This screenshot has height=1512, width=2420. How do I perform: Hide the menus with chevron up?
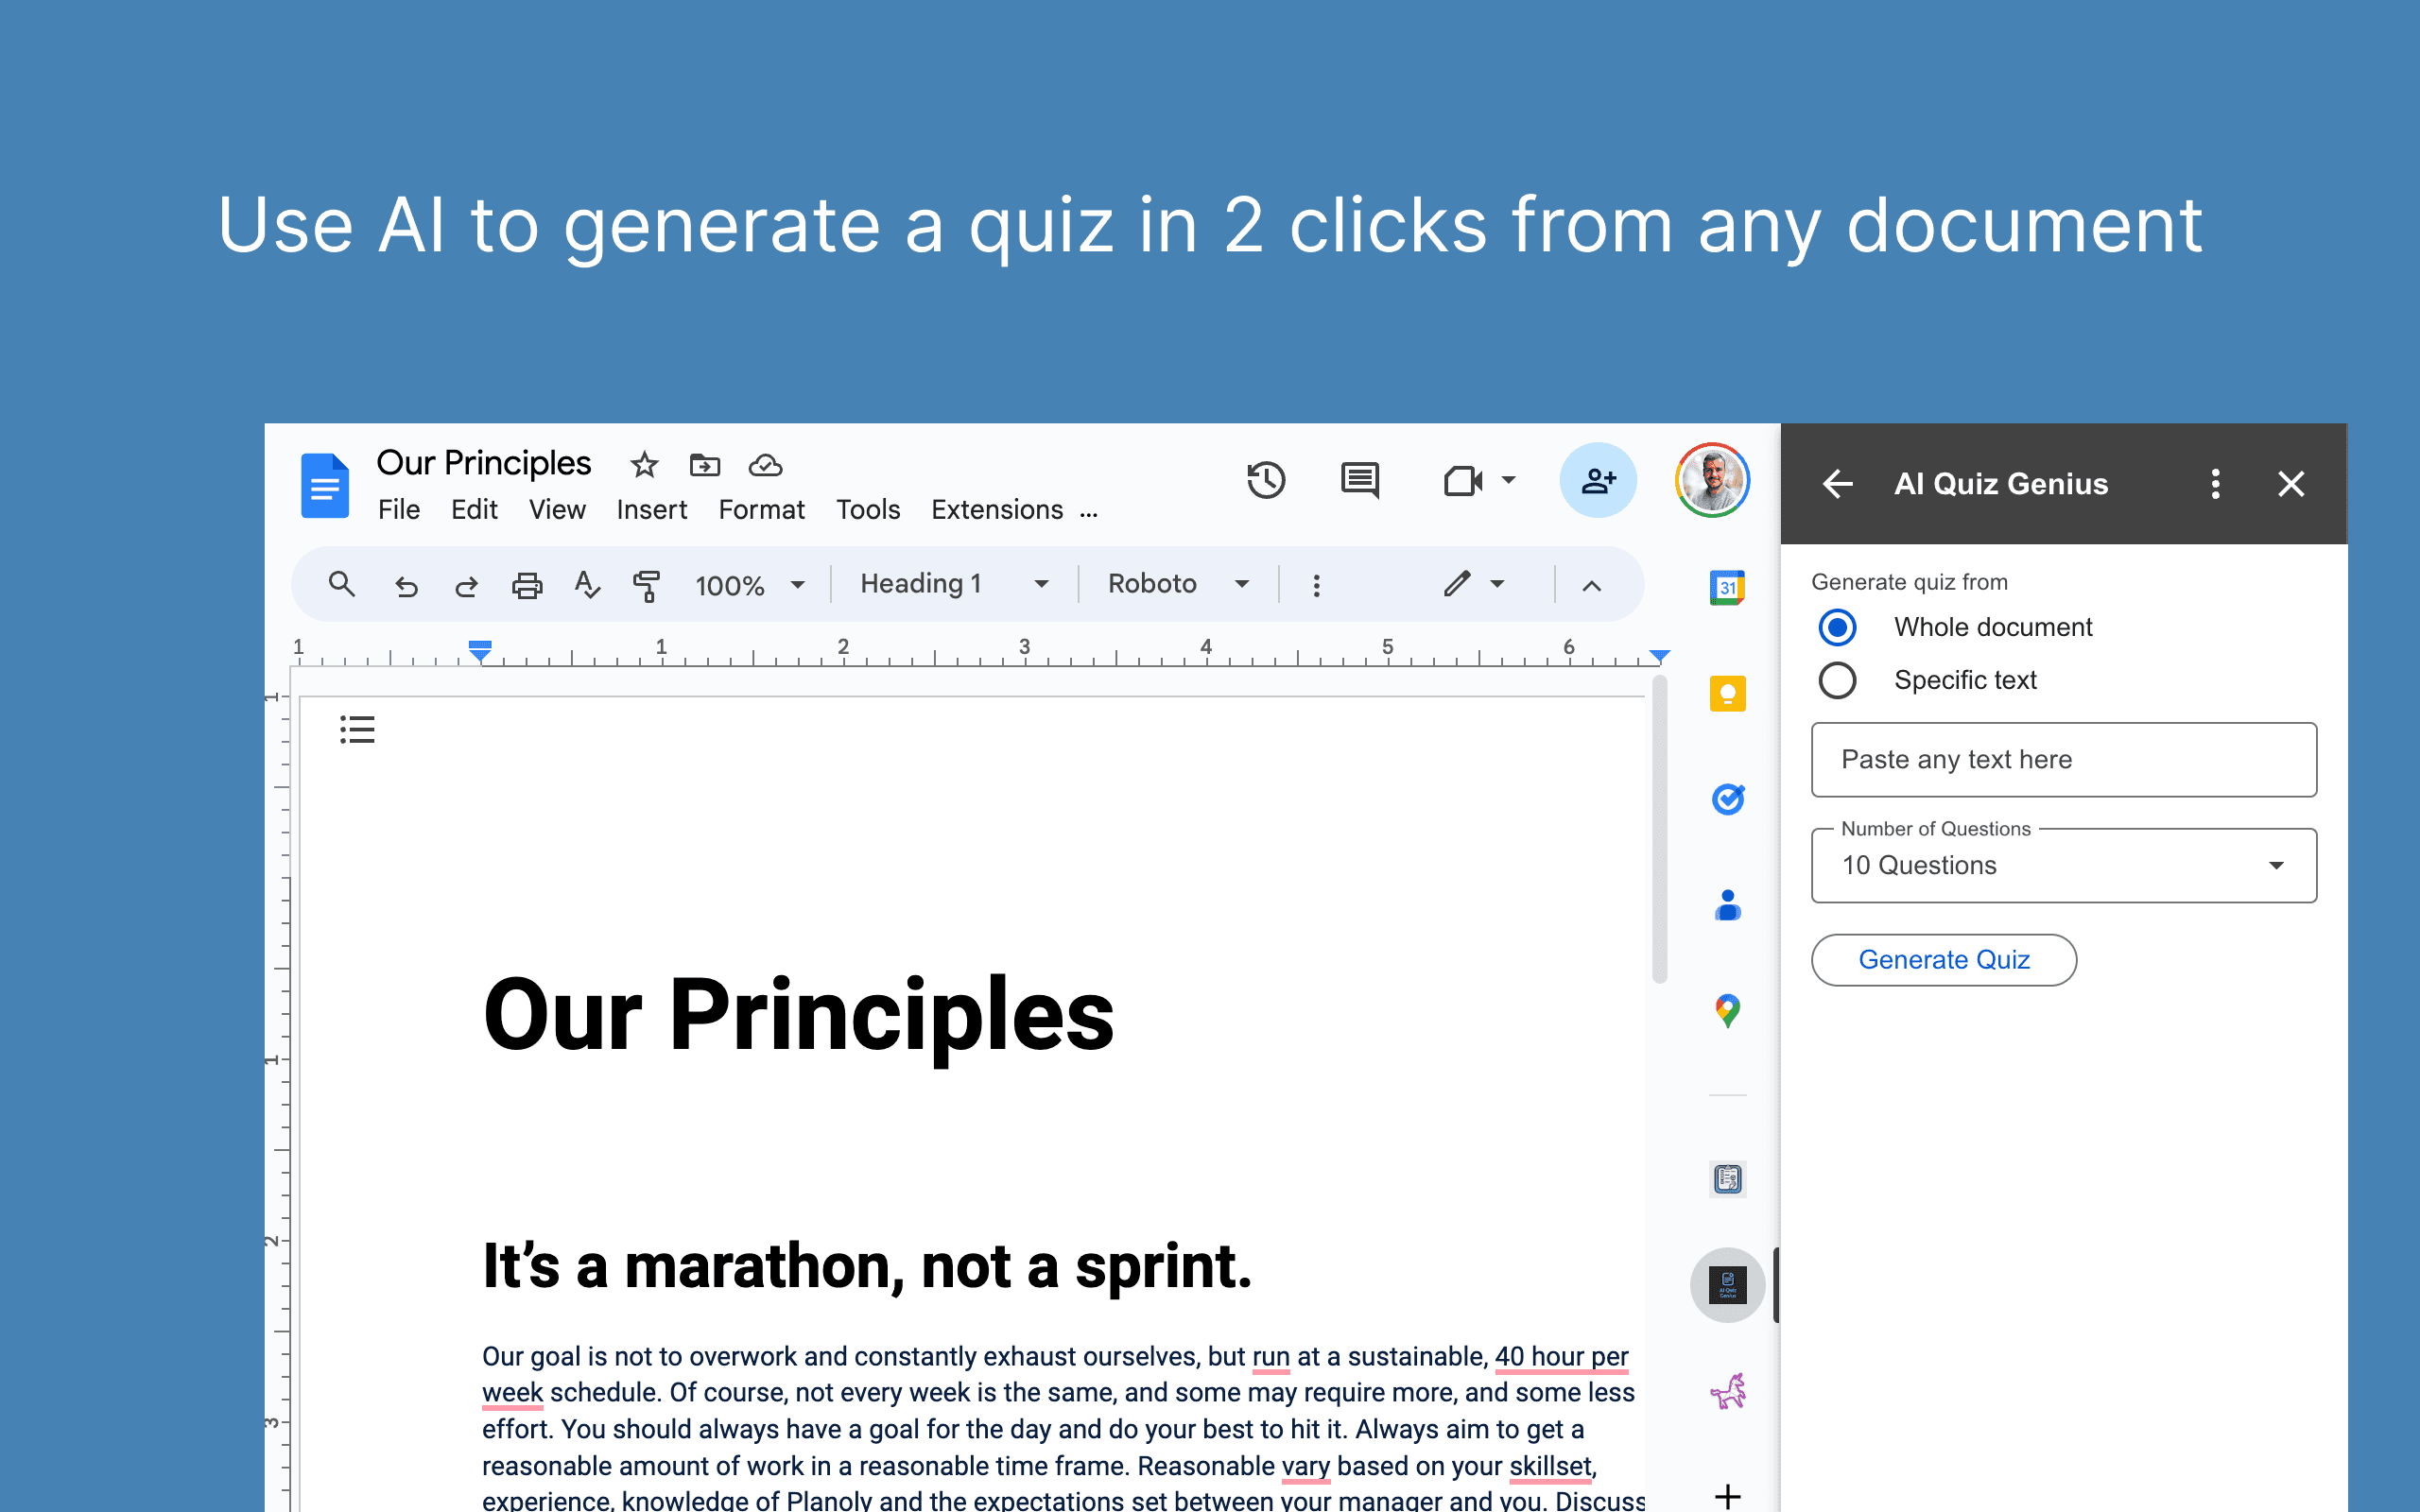(1591, 585)
